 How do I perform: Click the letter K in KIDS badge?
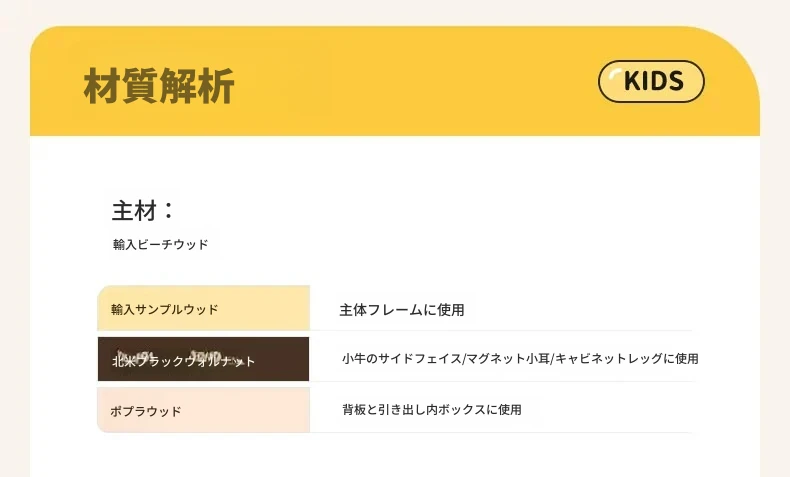pyautogui.click(x=633, y=81)
